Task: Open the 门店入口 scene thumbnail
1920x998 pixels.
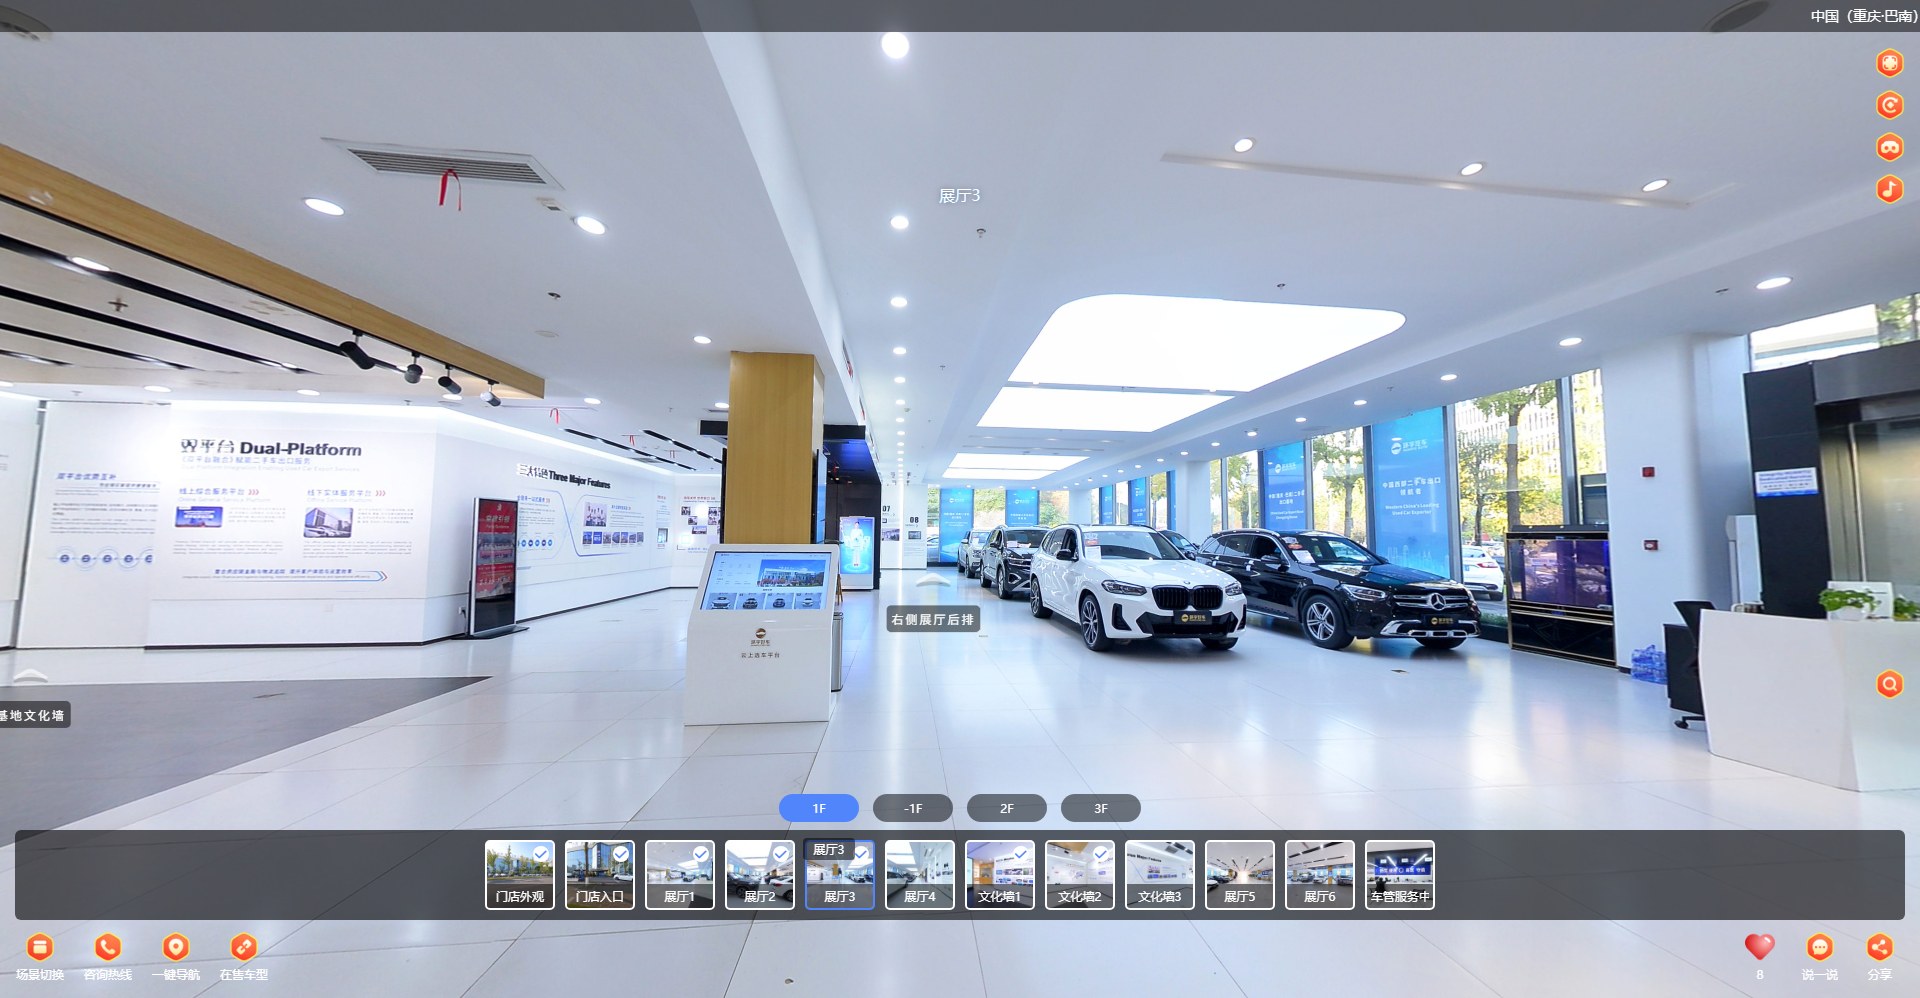Action: click(x=600, y=875)
